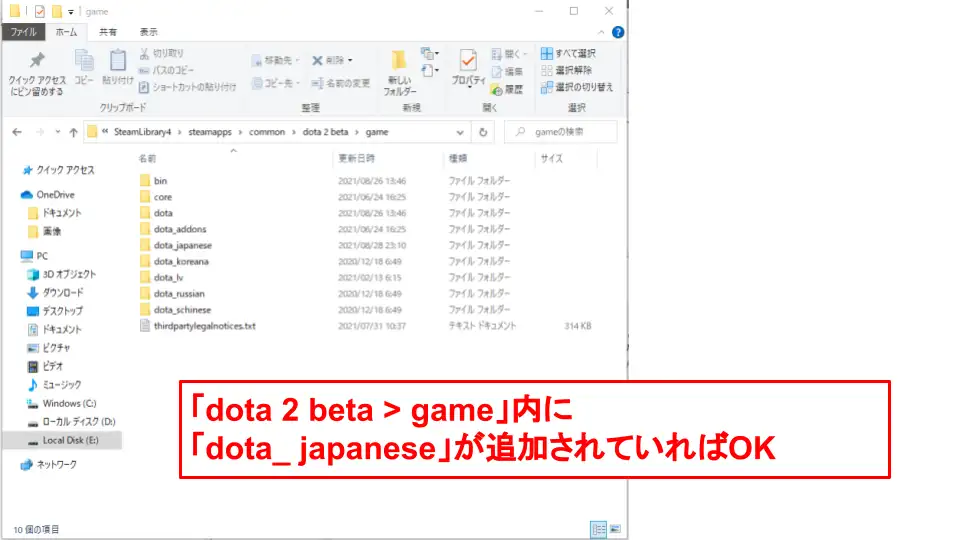Click Invert Selection (選択の切り替え)
Screen dimensions: 960x540
click(x=577, y=87)
